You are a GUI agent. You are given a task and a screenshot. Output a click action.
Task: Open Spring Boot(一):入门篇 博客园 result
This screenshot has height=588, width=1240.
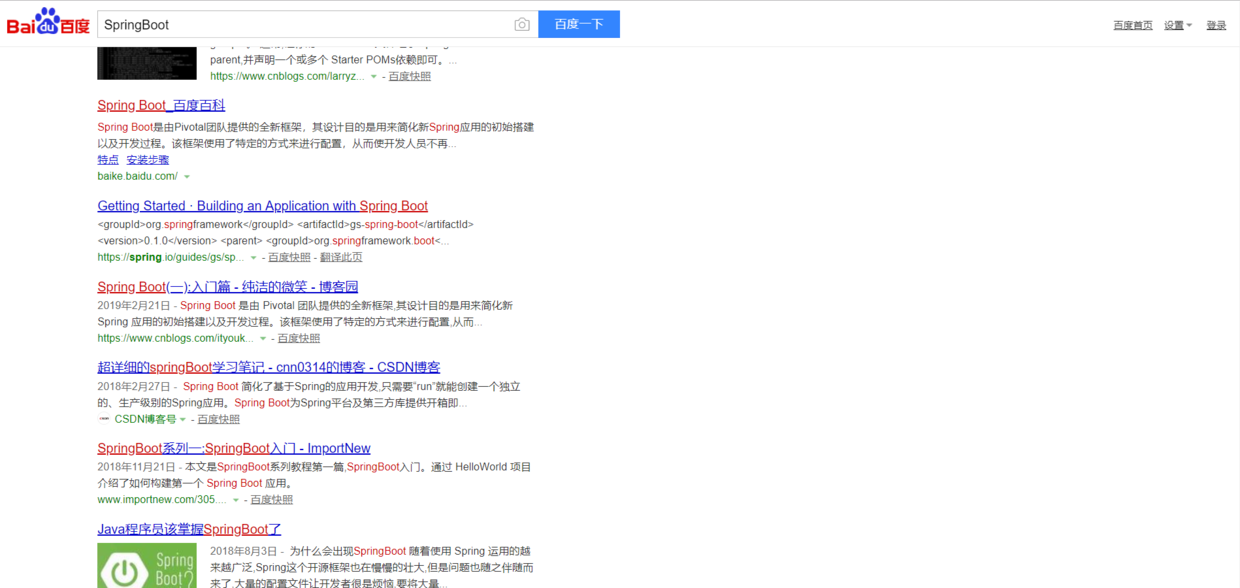228,287
